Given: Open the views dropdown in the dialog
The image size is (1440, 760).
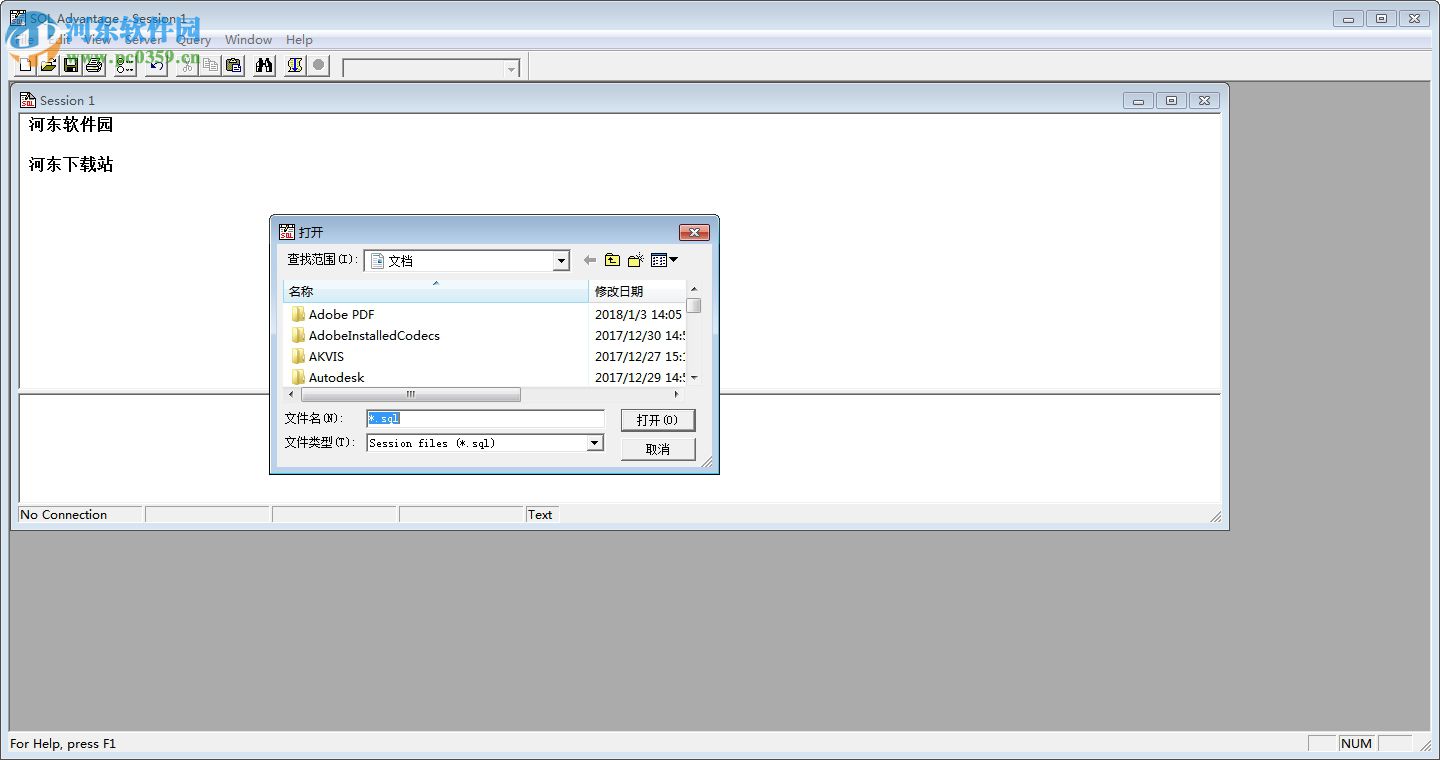Looking at the screenshot, I should 663,260.
